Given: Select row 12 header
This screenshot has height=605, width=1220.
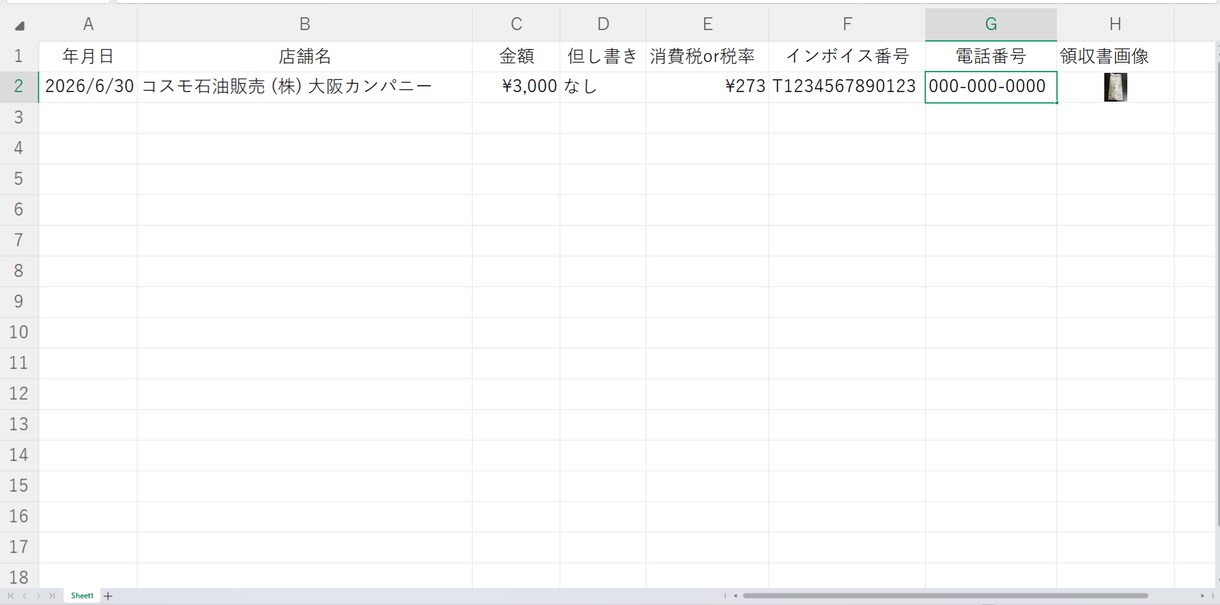Looking at the screenshot, I should pyautogui.click(x=19, y=393).
